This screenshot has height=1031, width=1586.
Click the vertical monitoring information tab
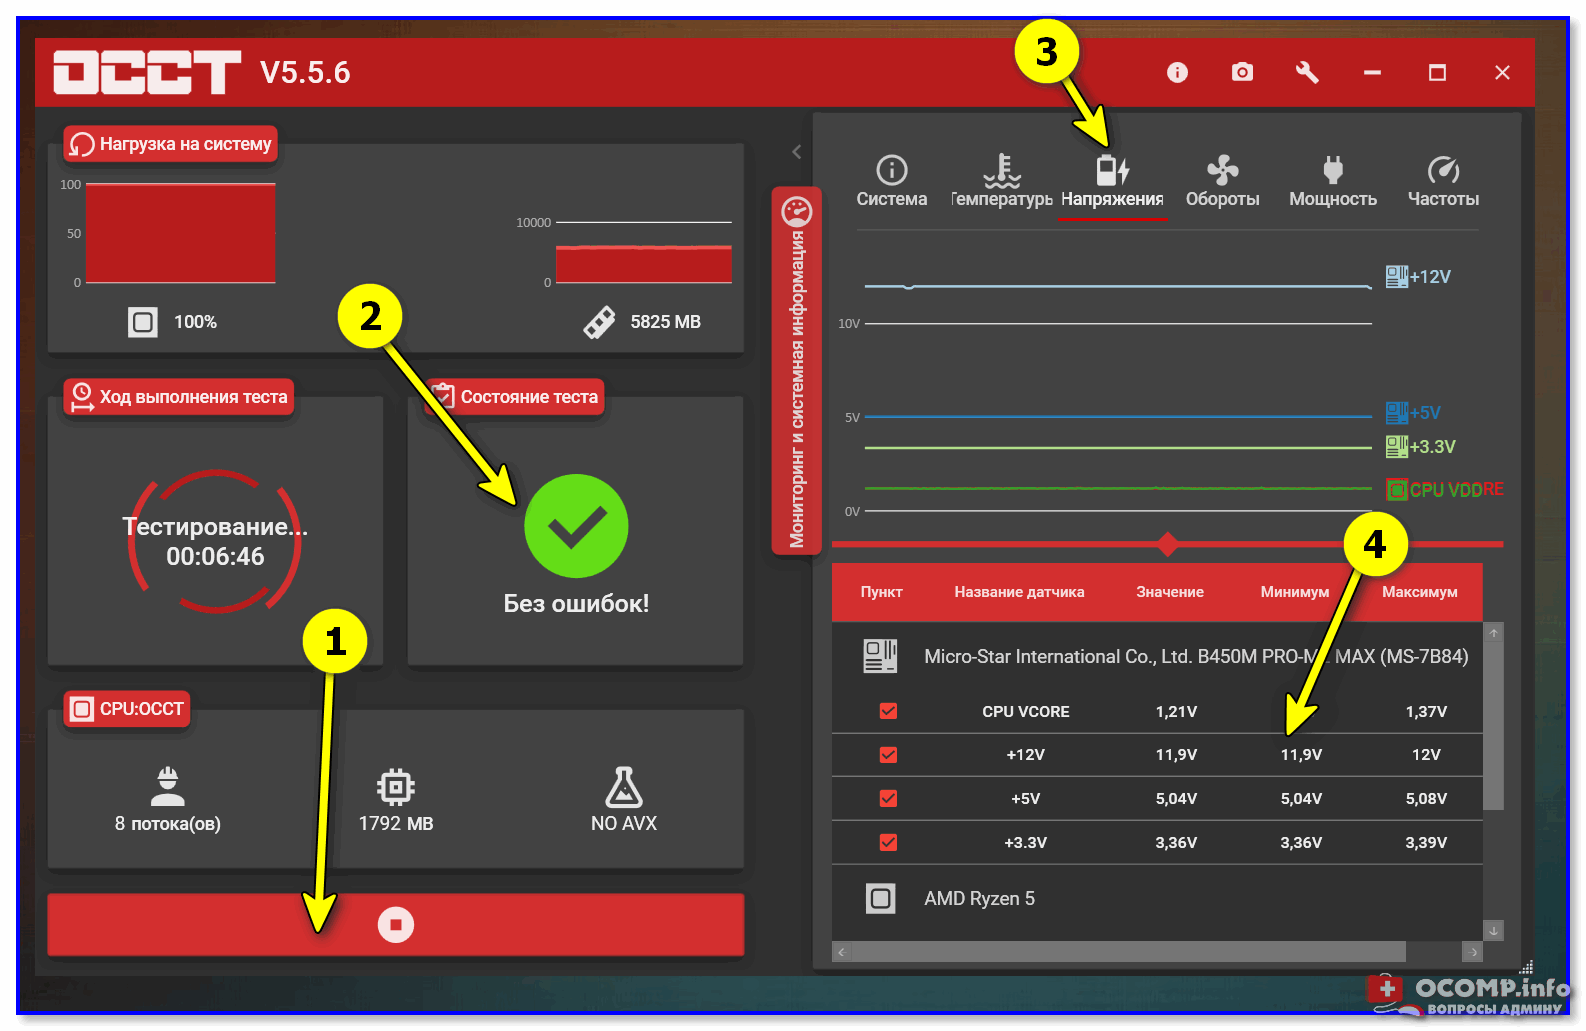tap(796, 370)
